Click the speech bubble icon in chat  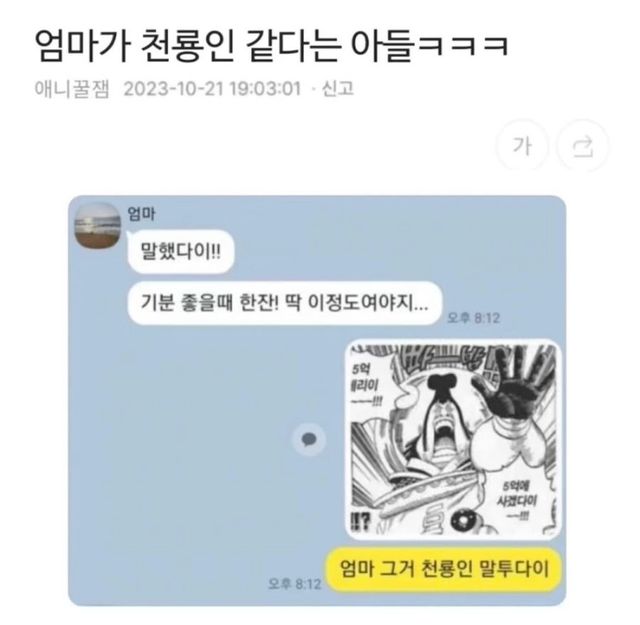pyautogui.click(x=309, y=439)
